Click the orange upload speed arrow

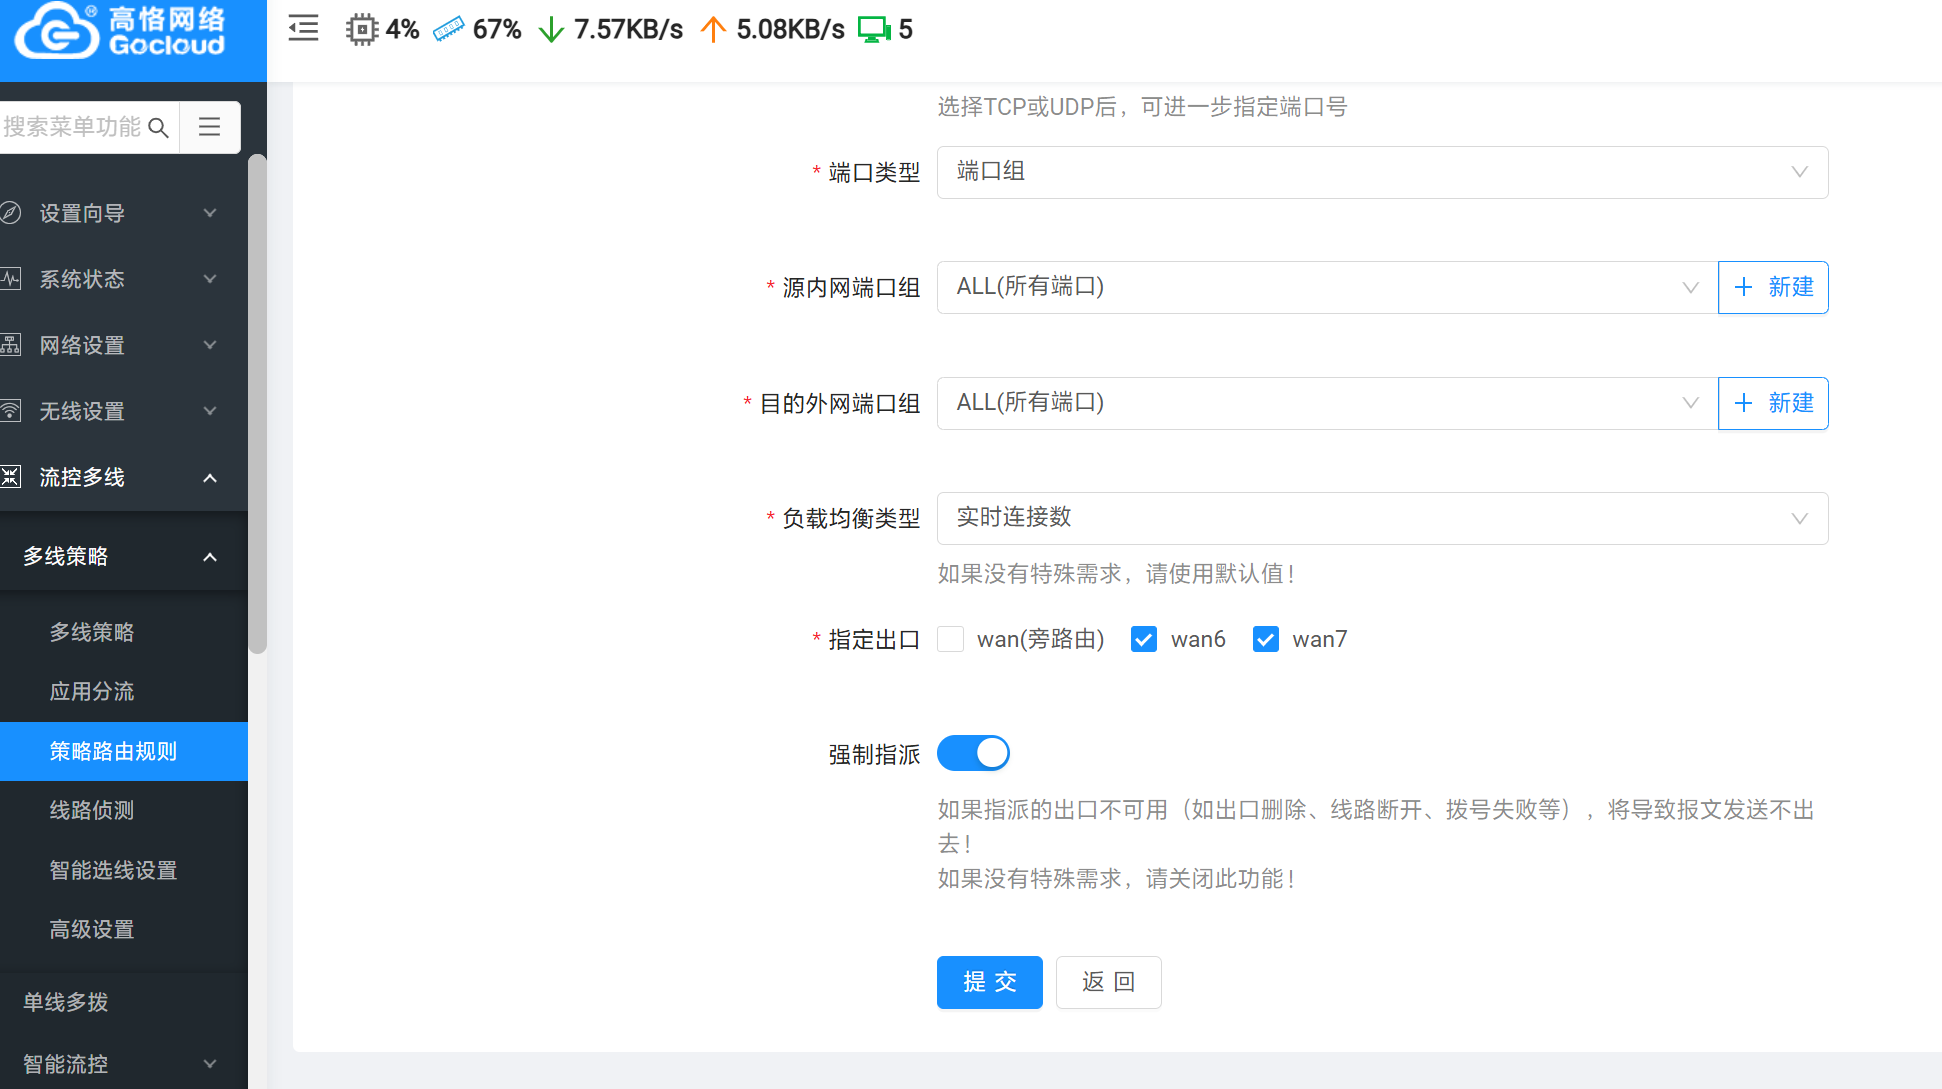[713, 30]
